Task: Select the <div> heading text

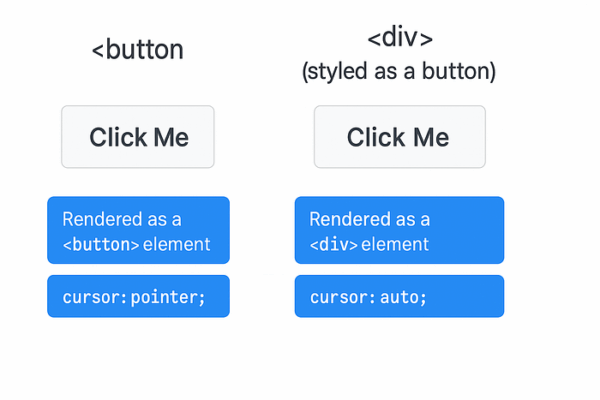Action: tap(400, 38)
